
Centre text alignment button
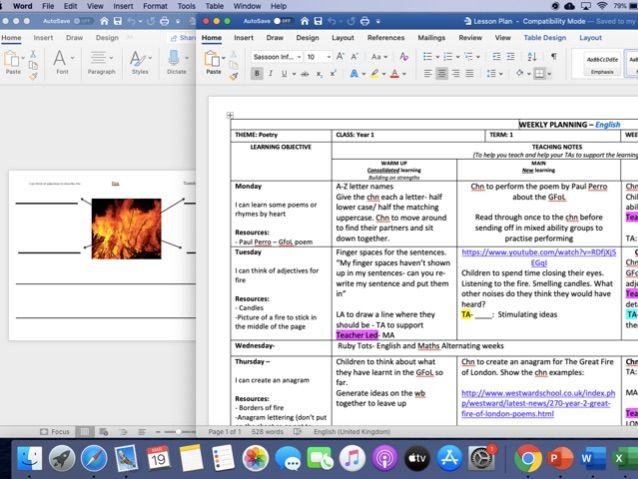[441, 74]
